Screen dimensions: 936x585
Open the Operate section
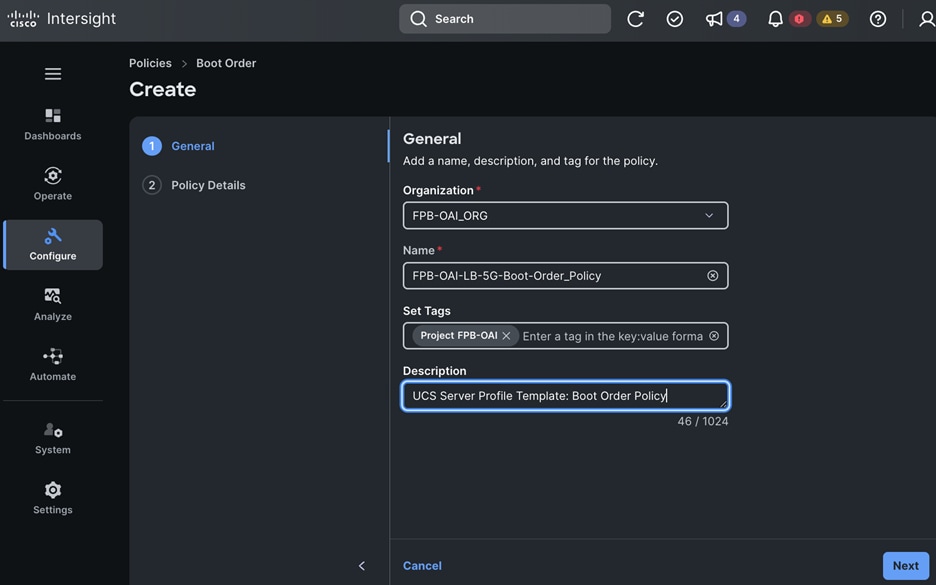[53, 184]
